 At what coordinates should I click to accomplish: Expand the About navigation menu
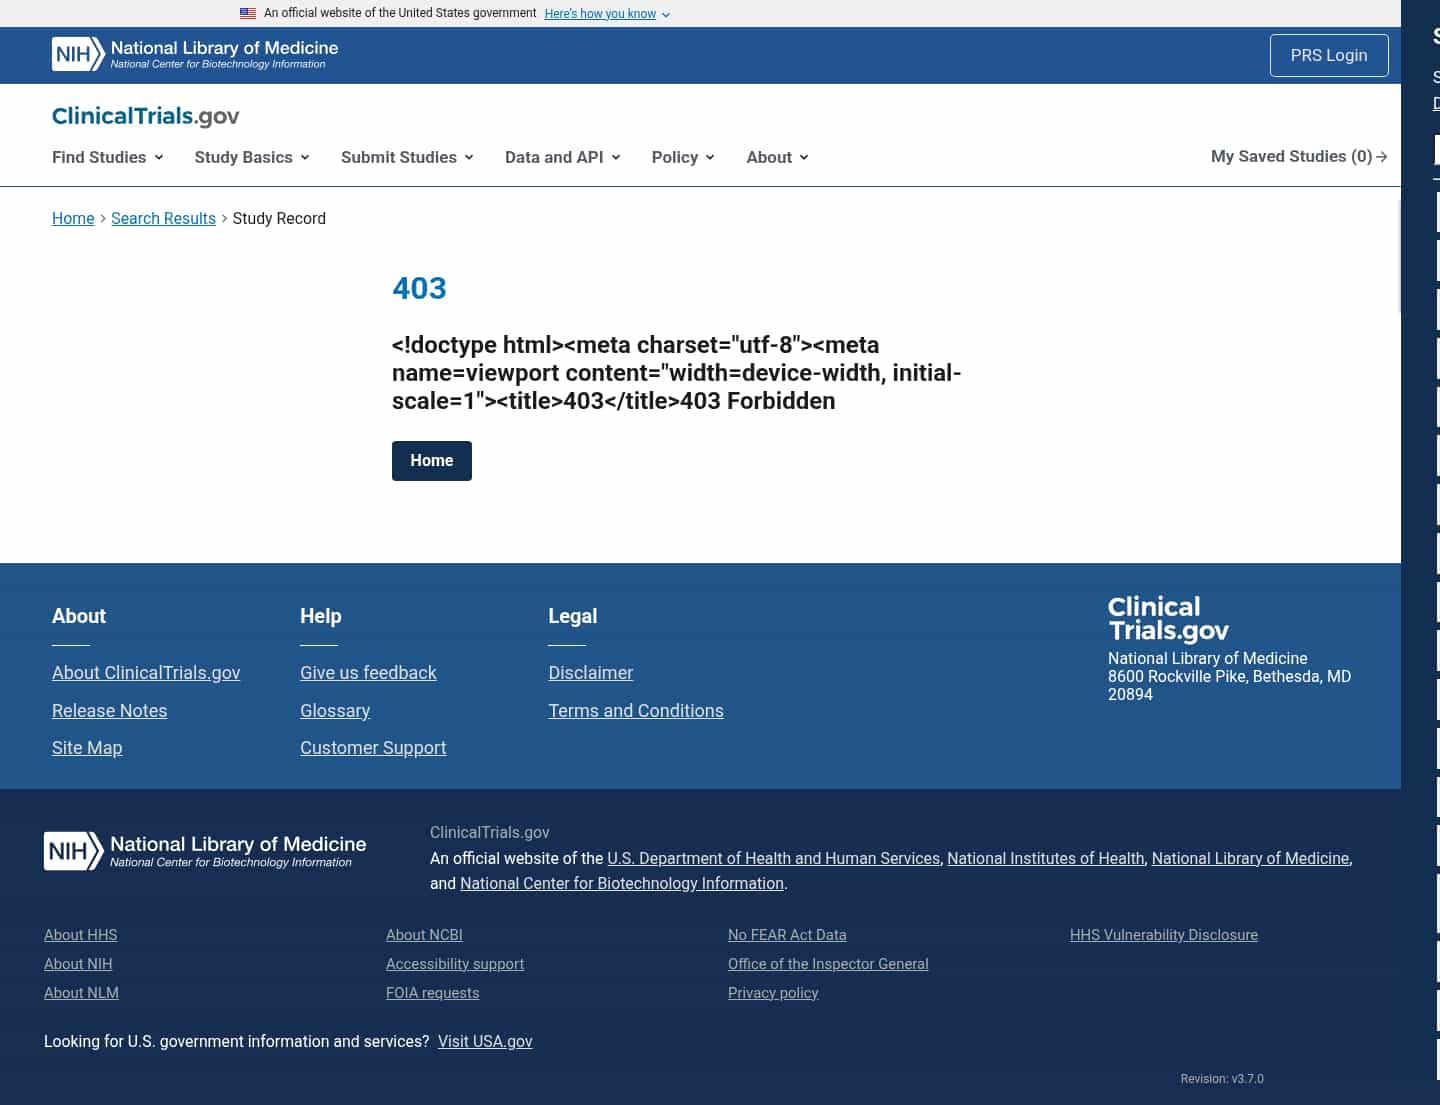tap(777, 157)
